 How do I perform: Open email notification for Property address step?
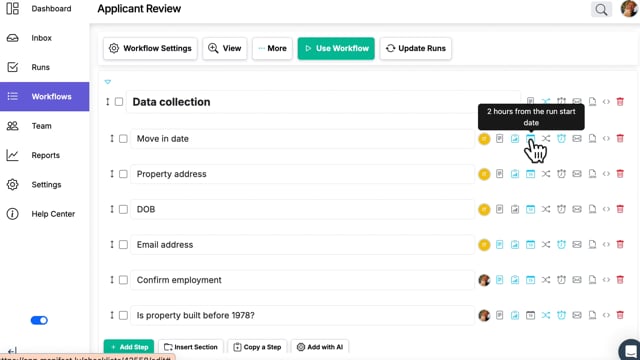click(x=577, y=174)
